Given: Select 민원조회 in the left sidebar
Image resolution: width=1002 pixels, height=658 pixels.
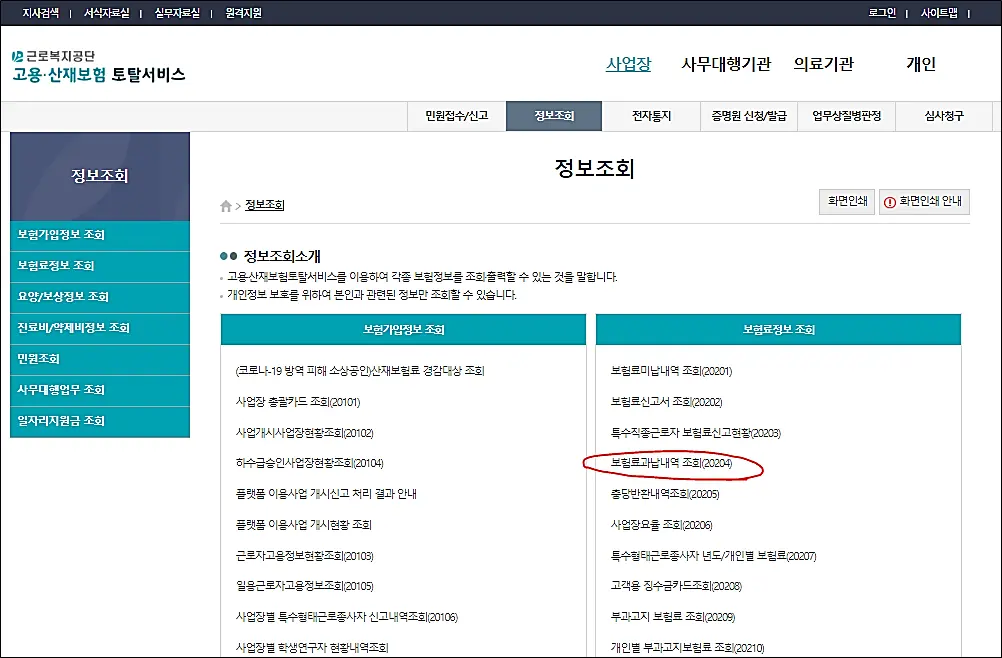Looking at the screenshot, I should click(100, 360).
